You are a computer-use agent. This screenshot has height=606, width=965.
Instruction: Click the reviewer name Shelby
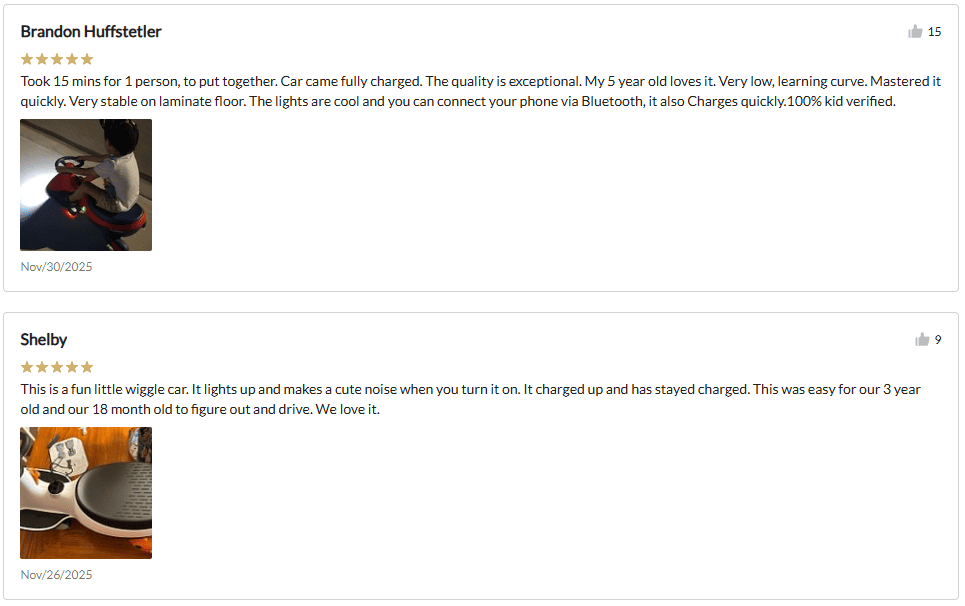(x=44, y=340)
